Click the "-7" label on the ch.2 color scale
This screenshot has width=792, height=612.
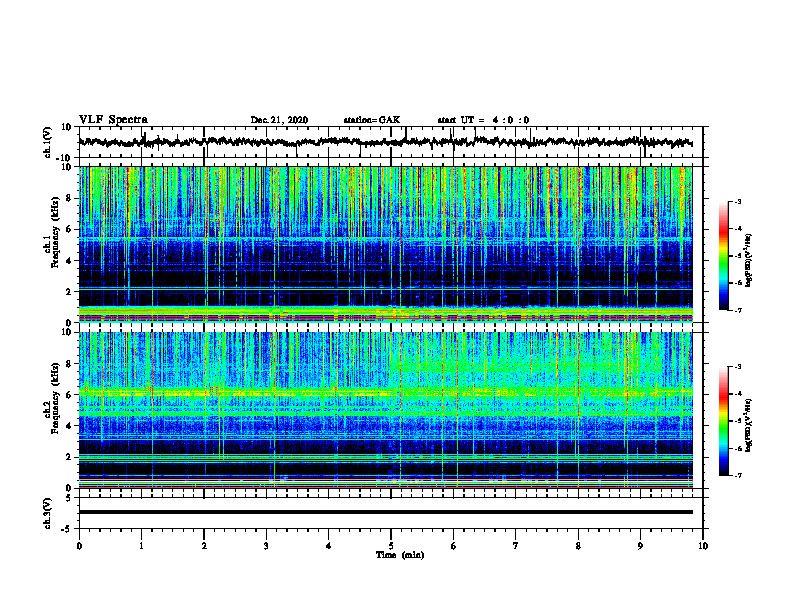click(737, 475)
